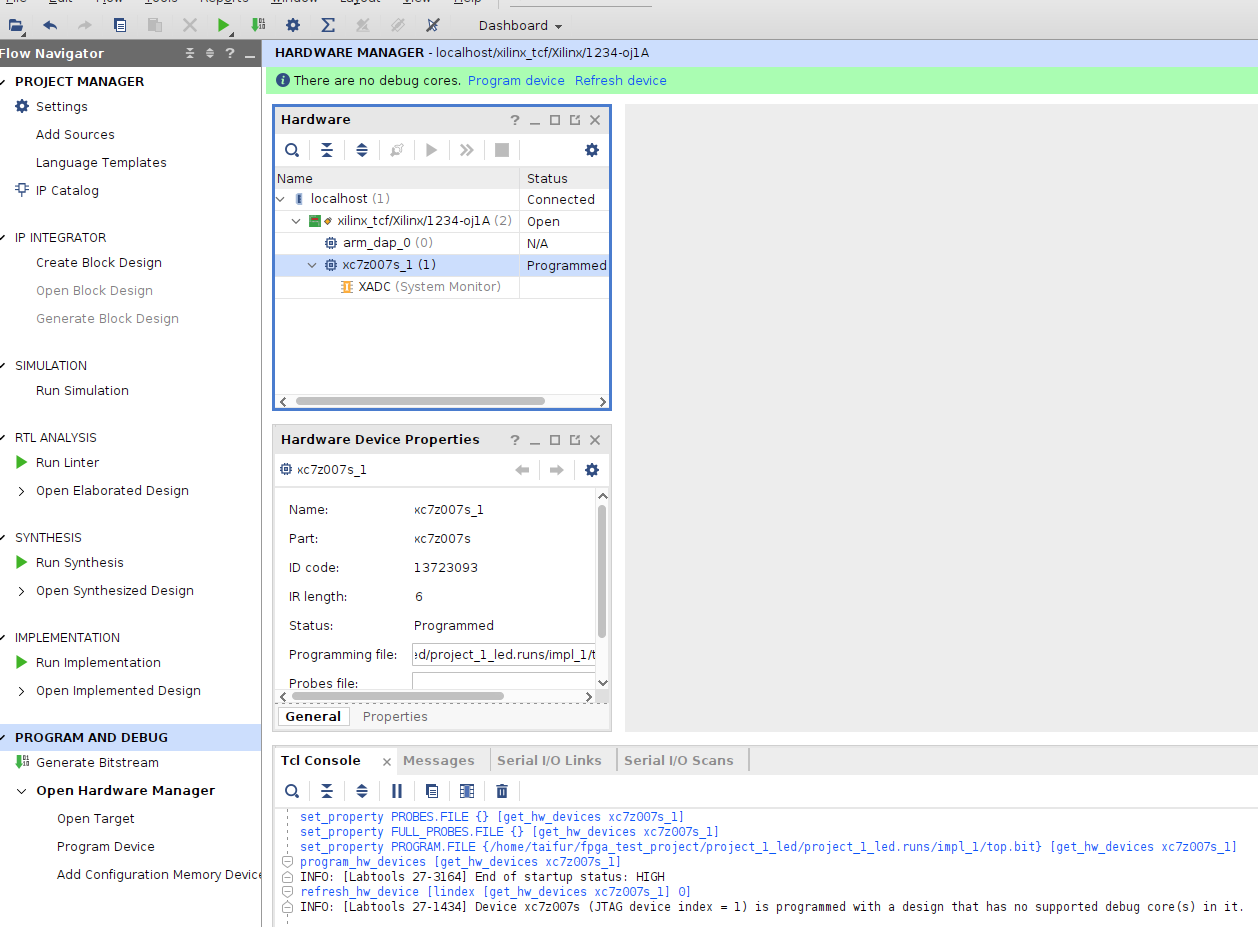This screenshot has width=1258, height=927.
Task: Generate bitstream from main toolbar icon
Action: pyautogui.click(x=257, y=25)
